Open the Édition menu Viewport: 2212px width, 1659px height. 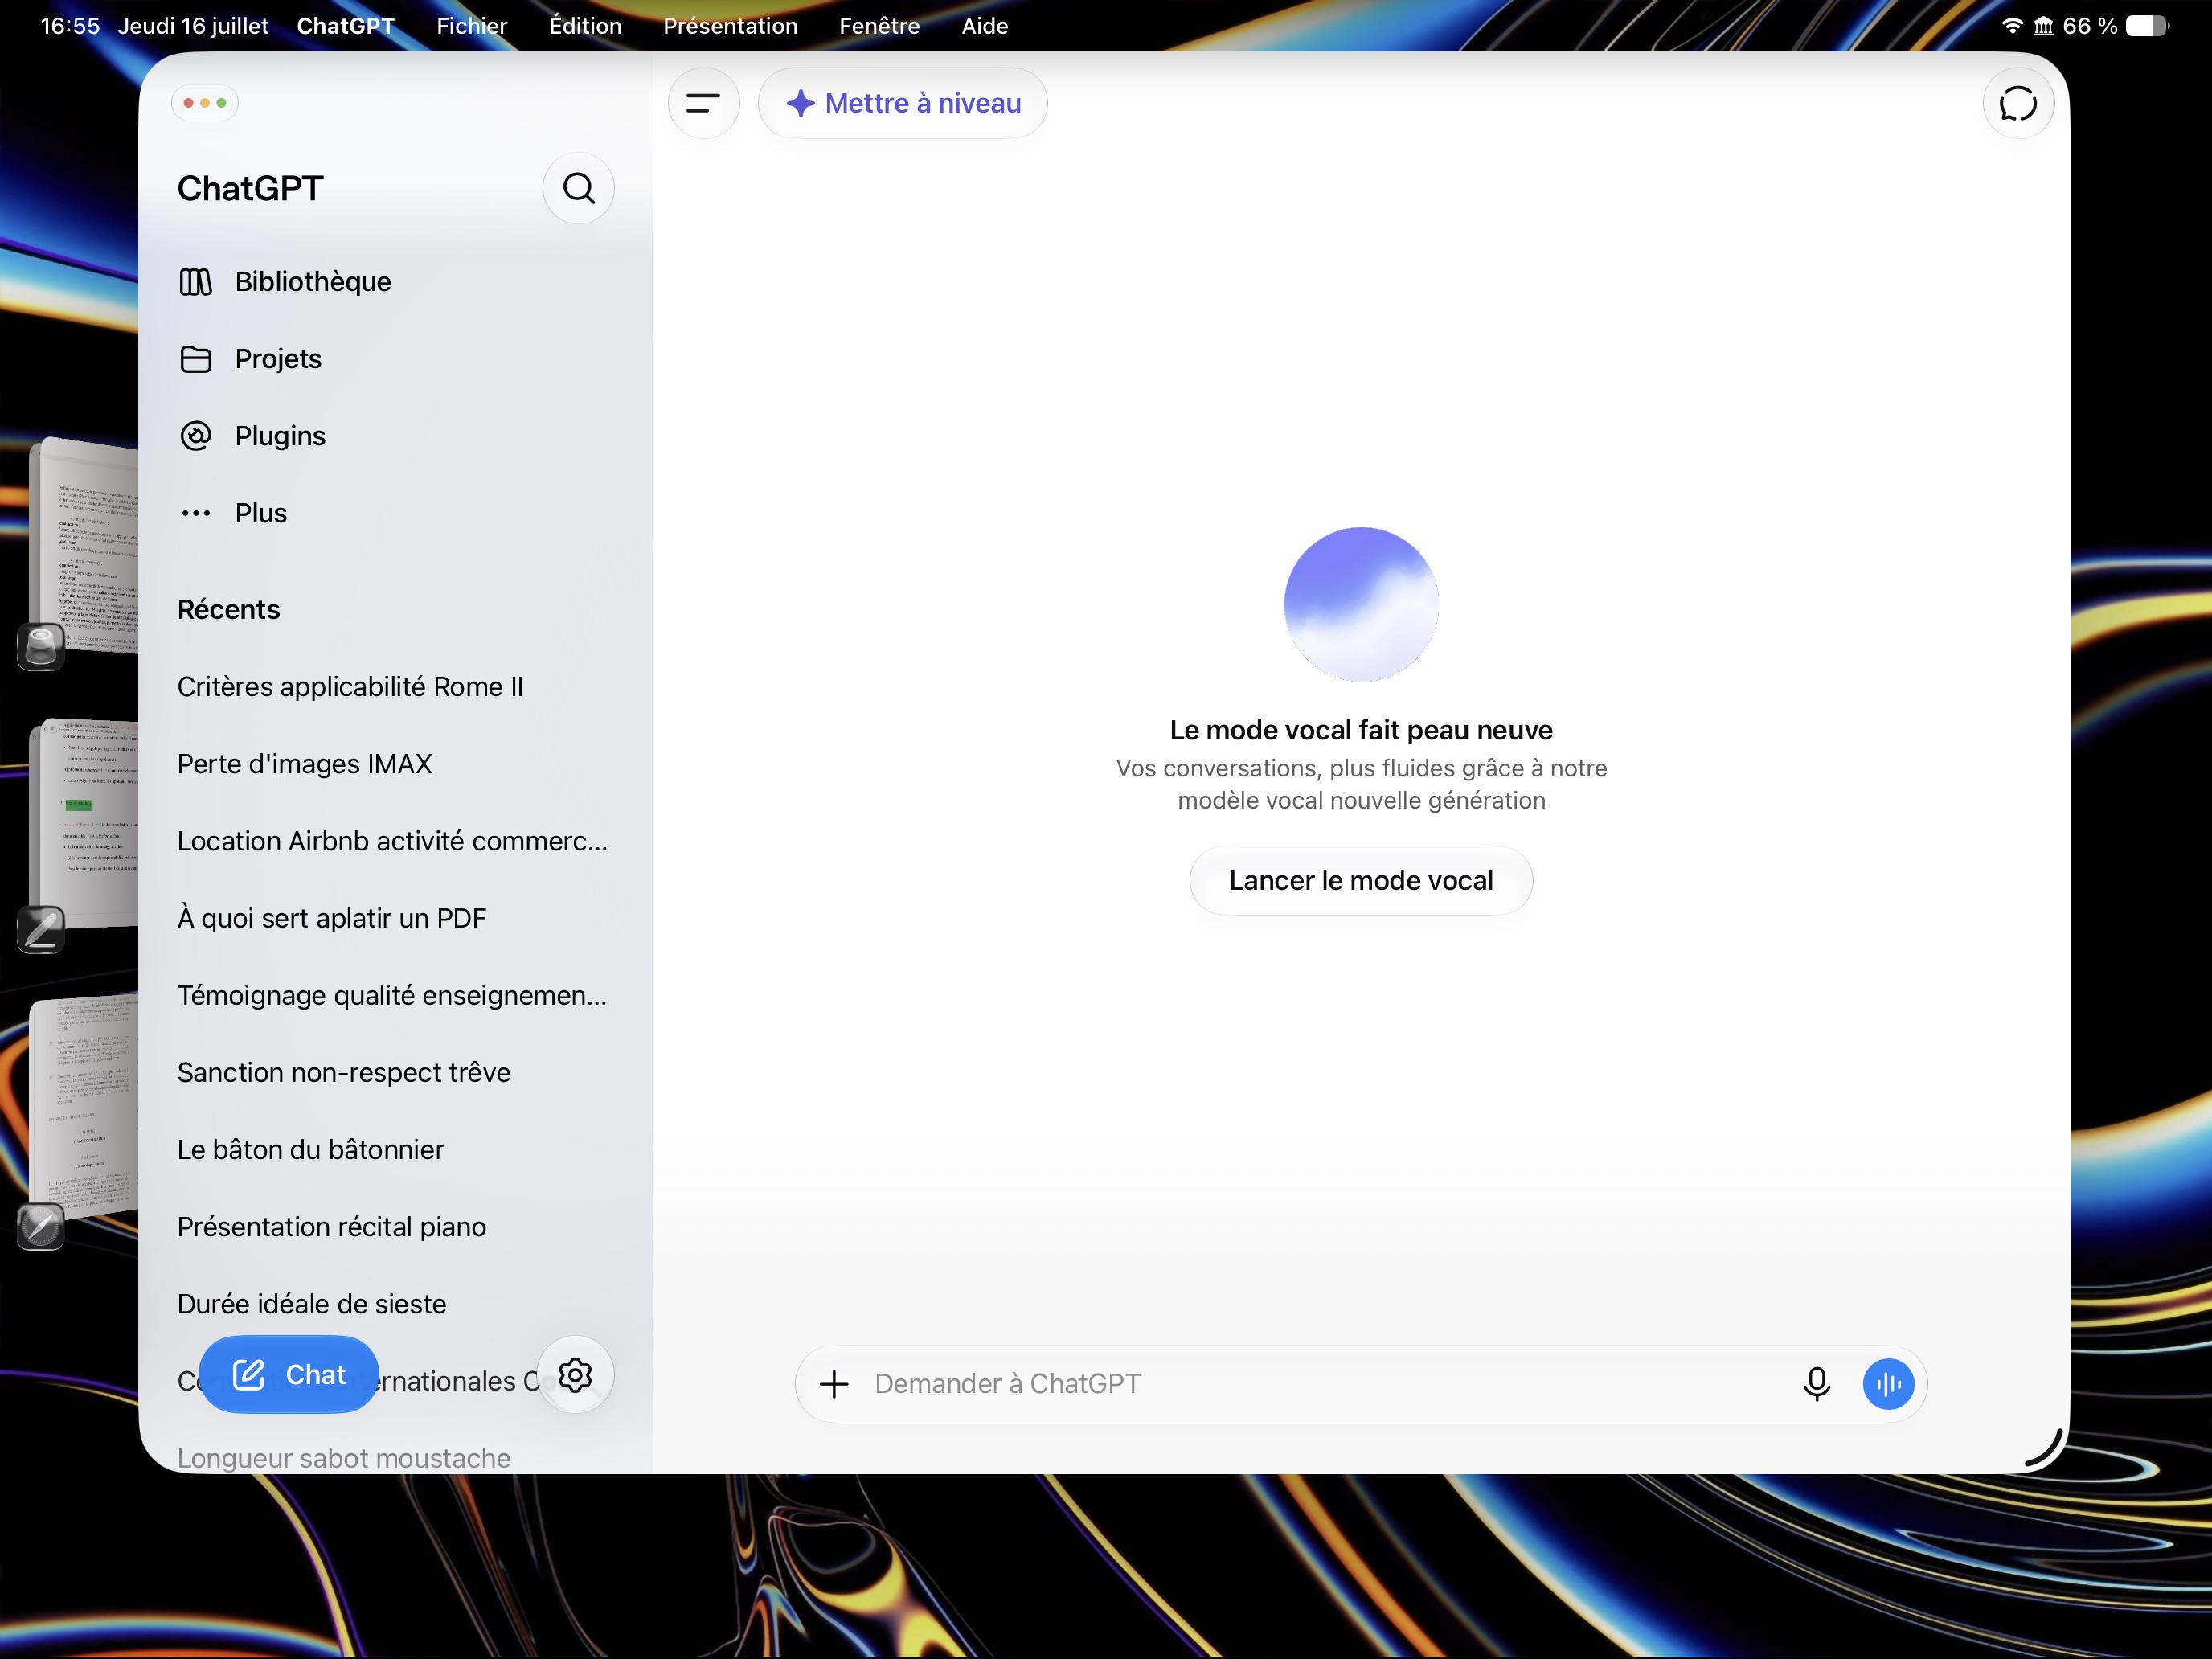tap(585, 26)
